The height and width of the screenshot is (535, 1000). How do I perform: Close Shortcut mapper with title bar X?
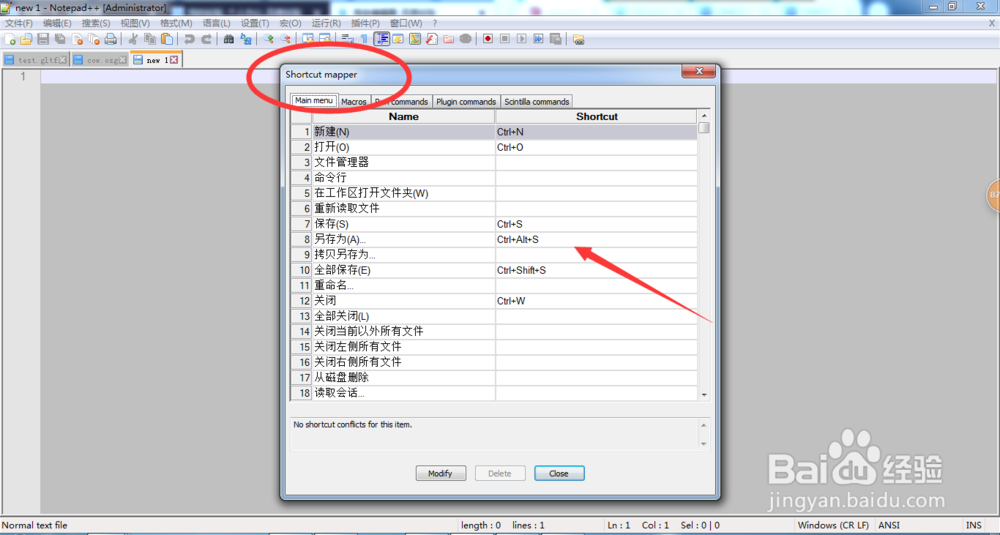click(698, 71)
